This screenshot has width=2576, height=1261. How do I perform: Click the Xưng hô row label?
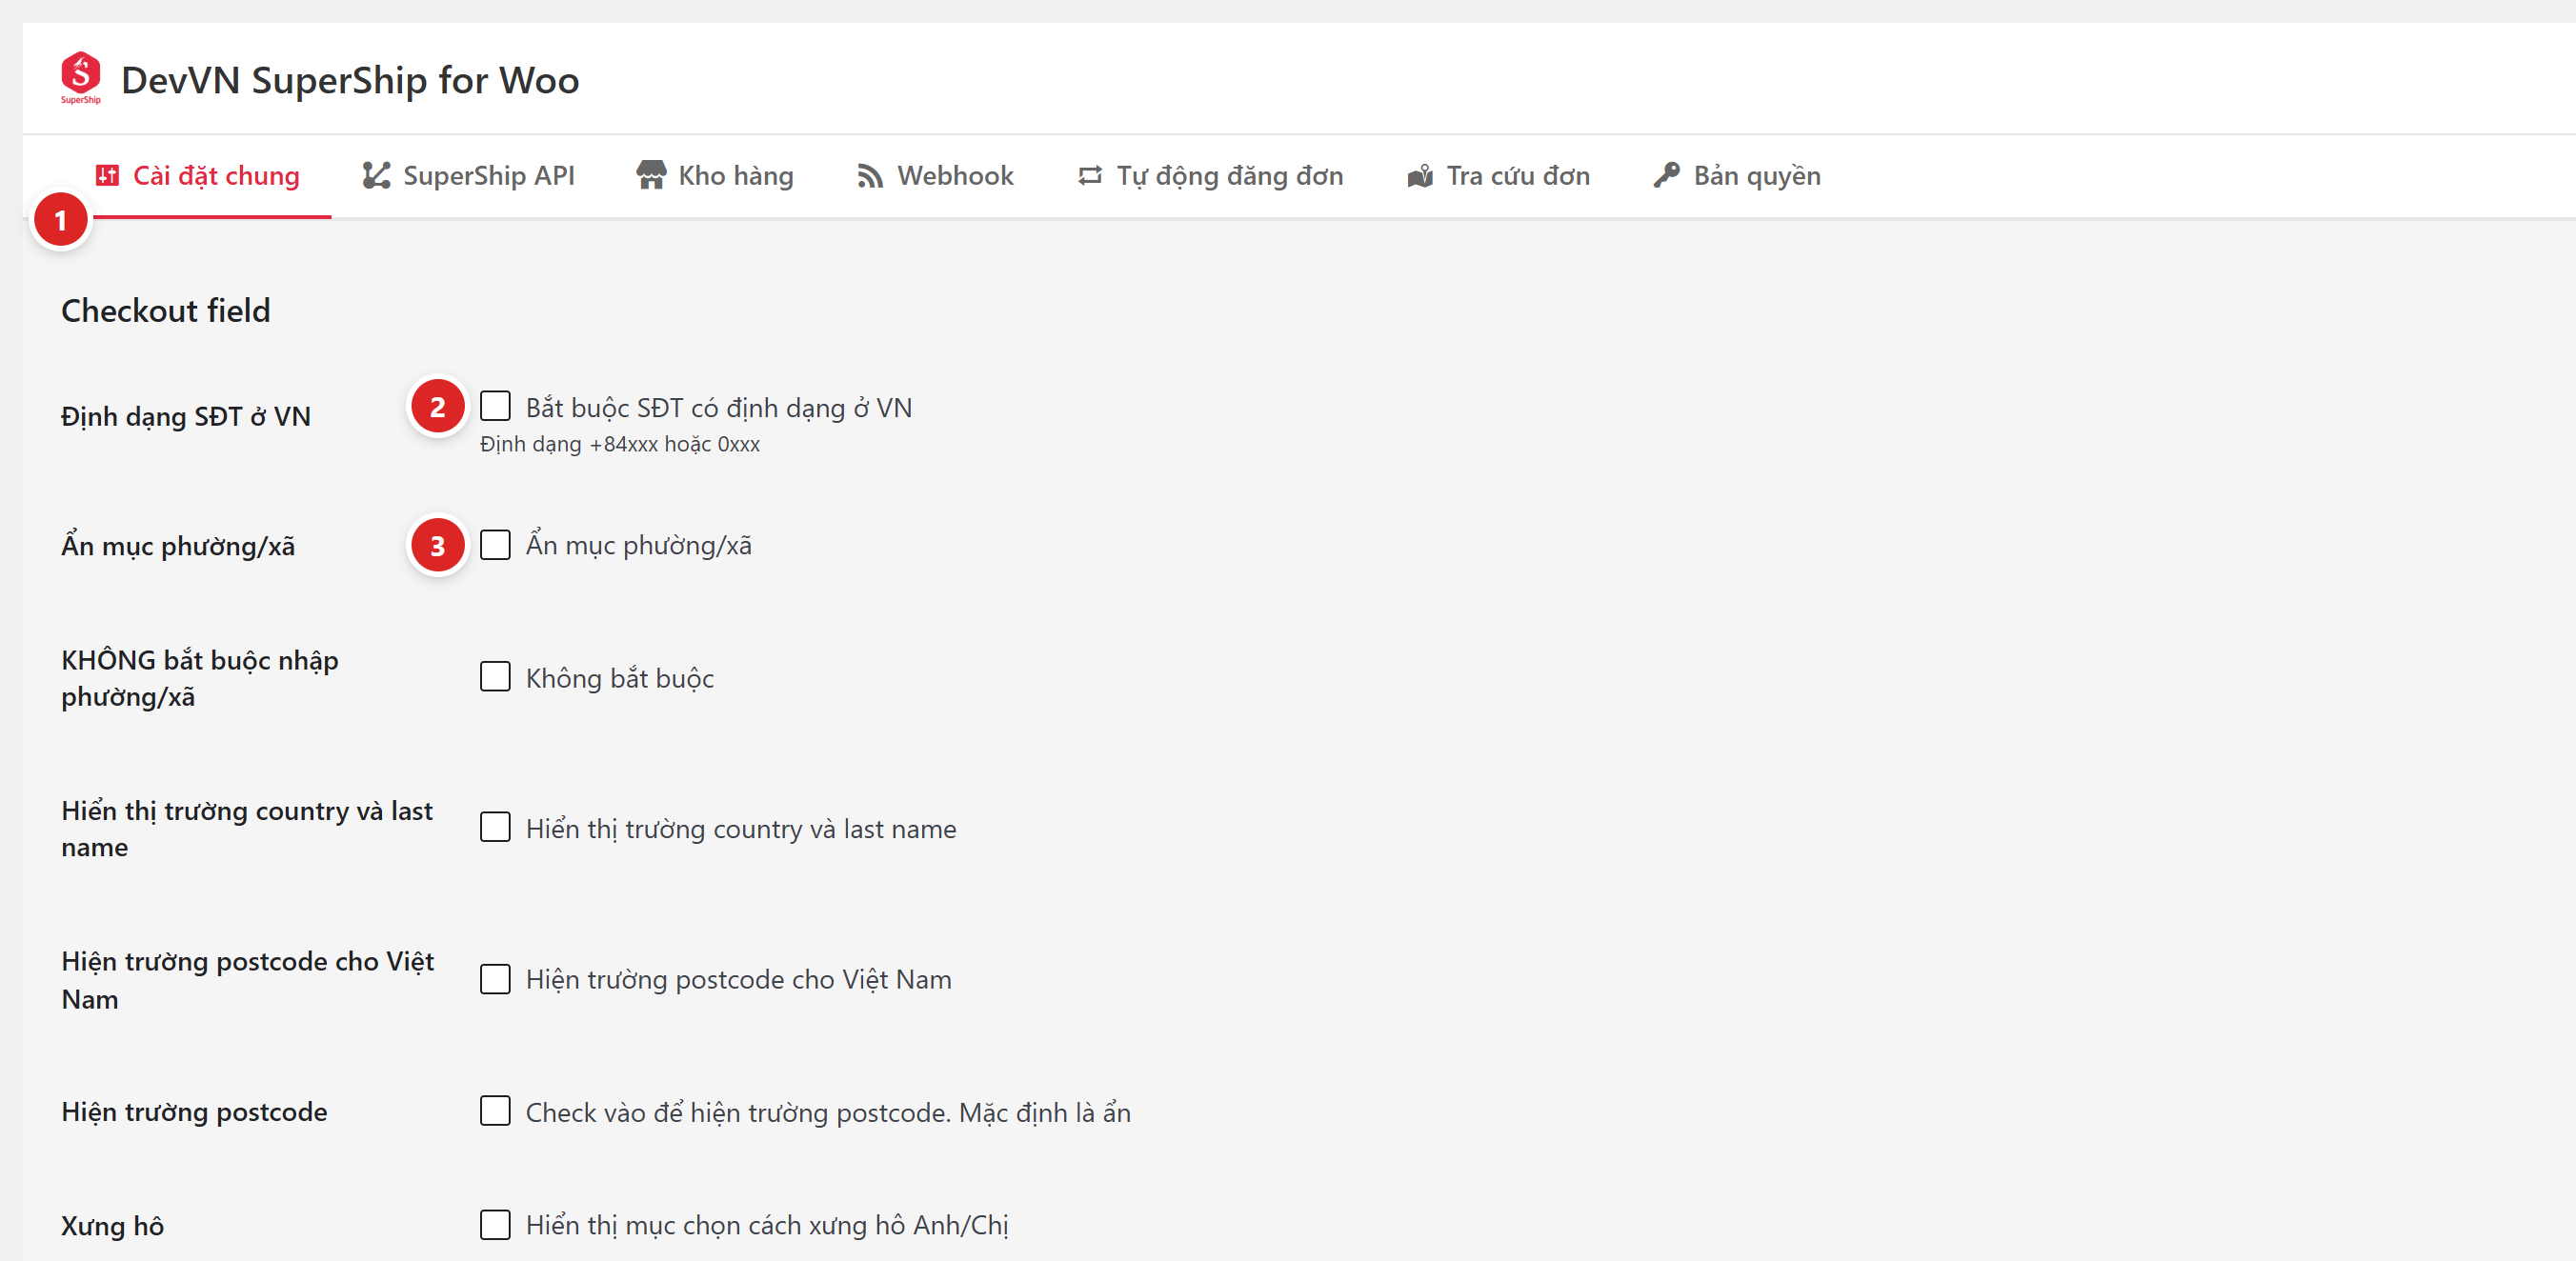click(x=112, y=1226)
